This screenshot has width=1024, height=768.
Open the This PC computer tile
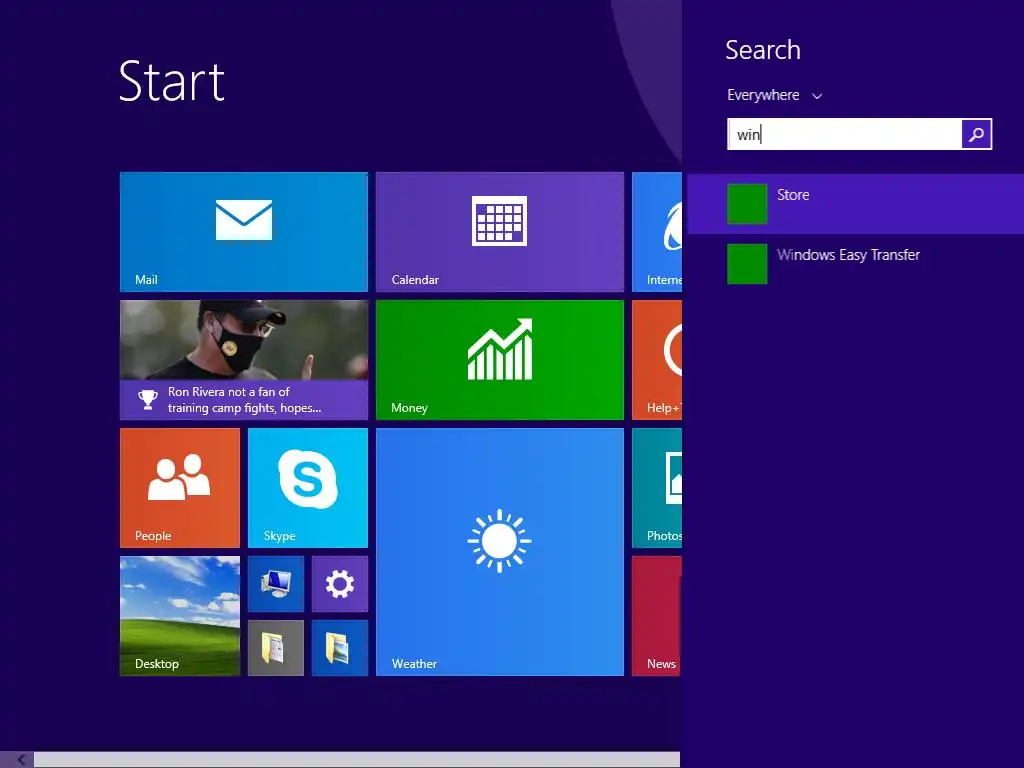[276, 584]
